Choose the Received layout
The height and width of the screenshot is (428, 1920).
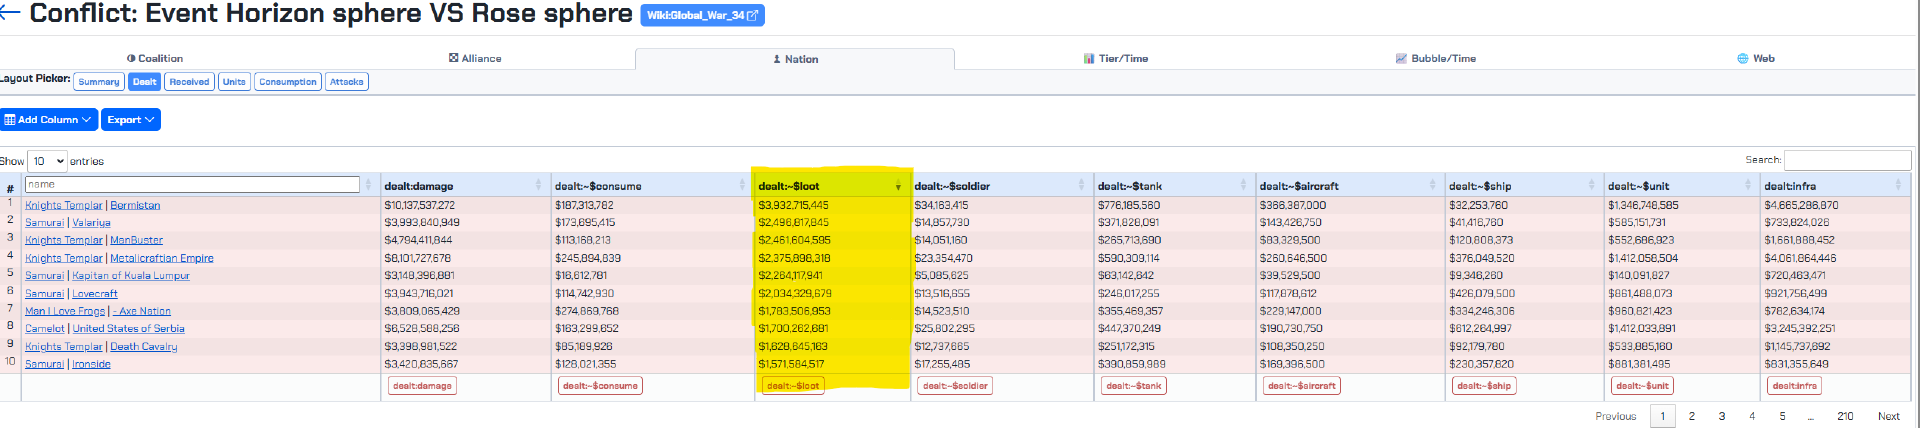[189, 82]
